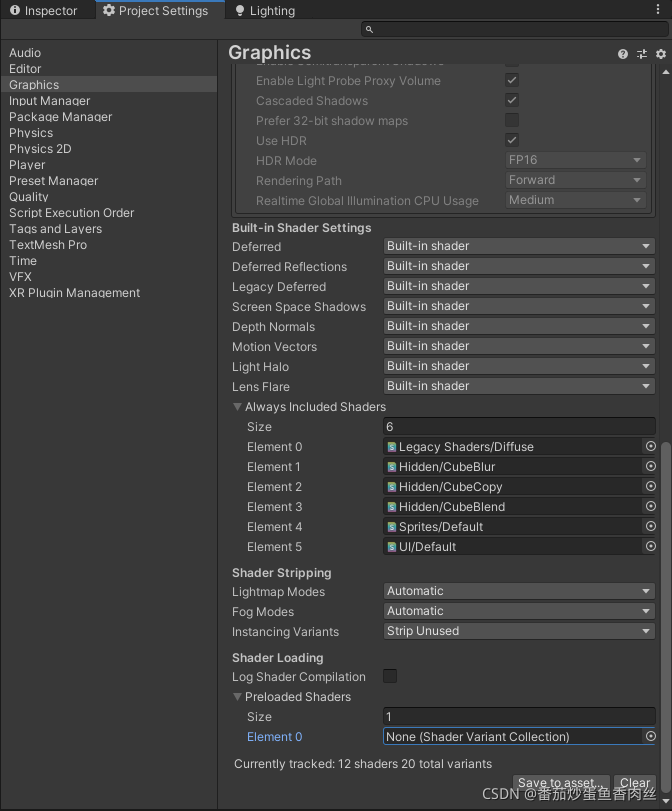The height and width of the screenshot is (811, 672).
Task: Open the Graphics preset selector icon
Action: (642, 54)
